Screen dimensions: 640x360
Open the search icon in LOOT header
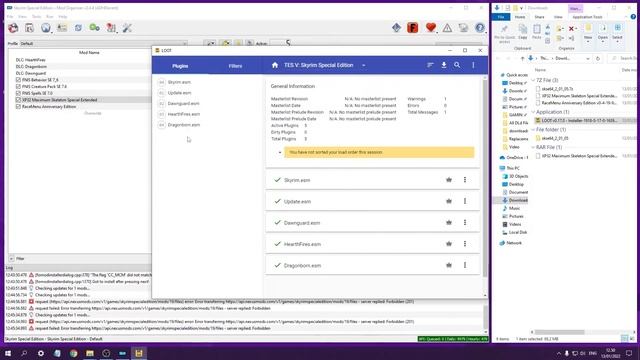pos(457,65)
